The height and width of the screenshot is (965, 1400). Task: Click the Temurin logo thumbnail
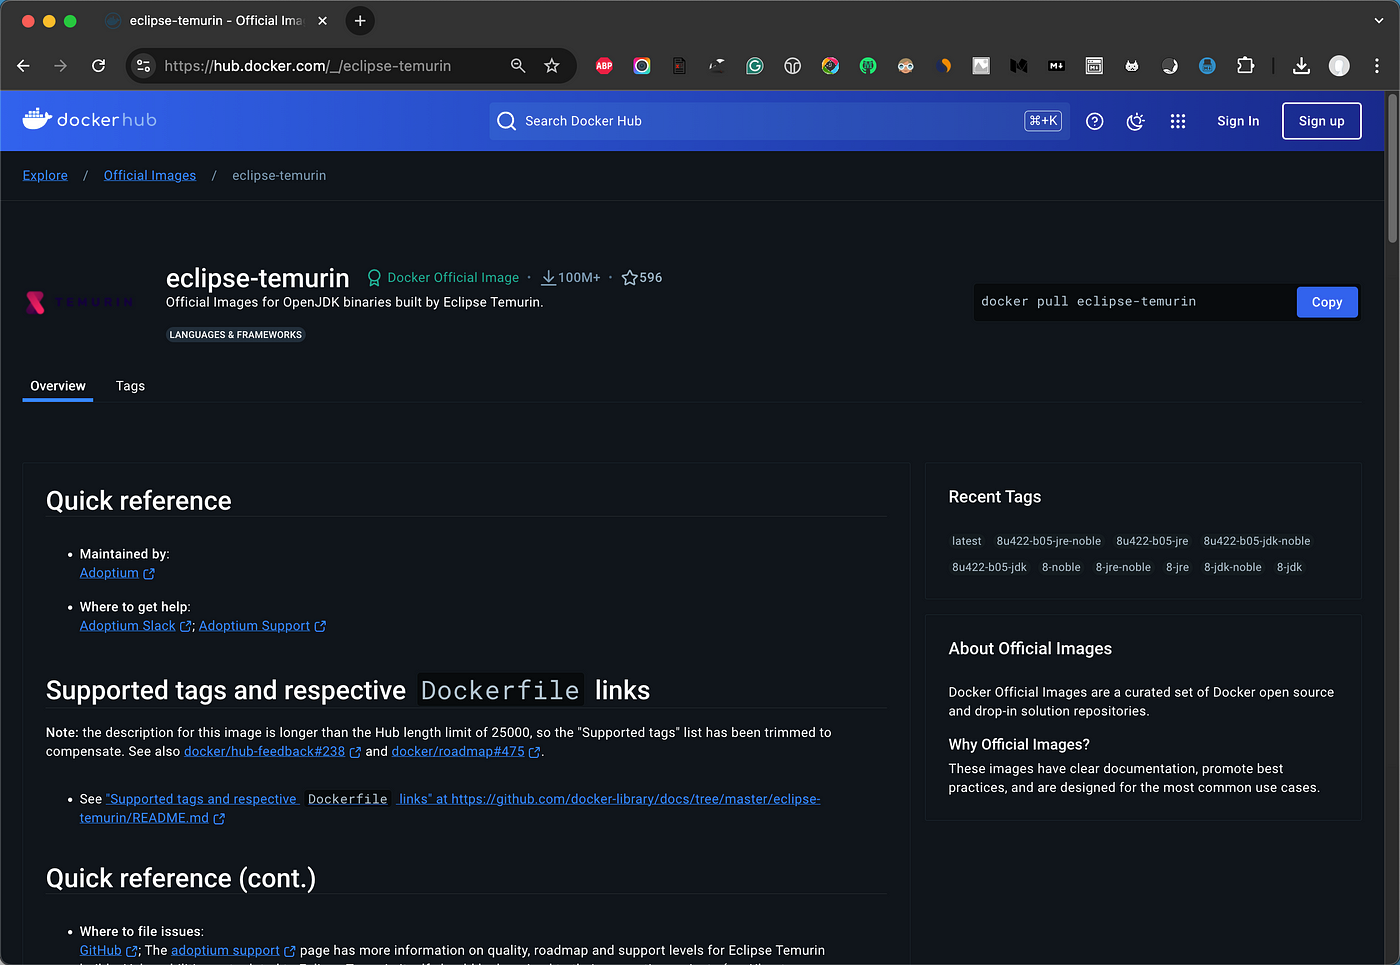tap(80, 302)
